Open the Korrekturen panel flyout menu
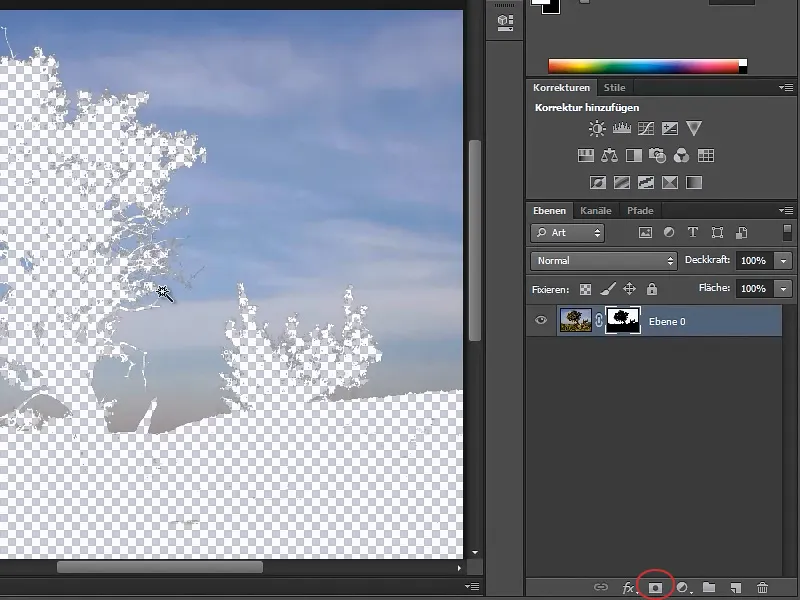 (x=786, y=88)
